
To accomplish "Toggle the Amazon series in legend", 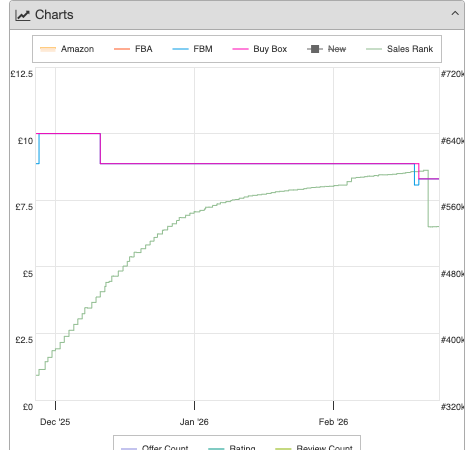I will [x=67, y=49].
